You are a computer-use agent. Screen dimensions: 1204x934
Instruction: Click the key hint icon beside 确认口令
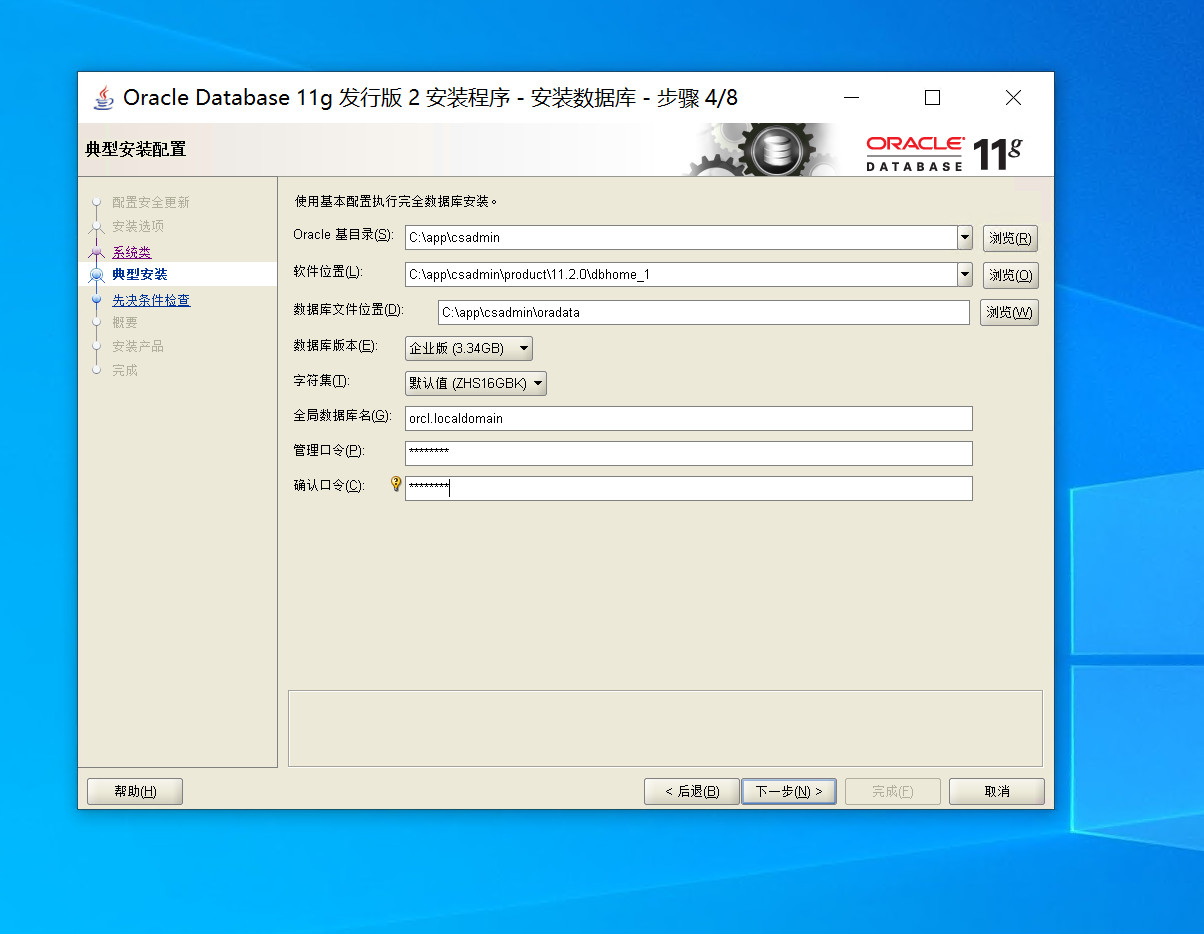point(395,484)
